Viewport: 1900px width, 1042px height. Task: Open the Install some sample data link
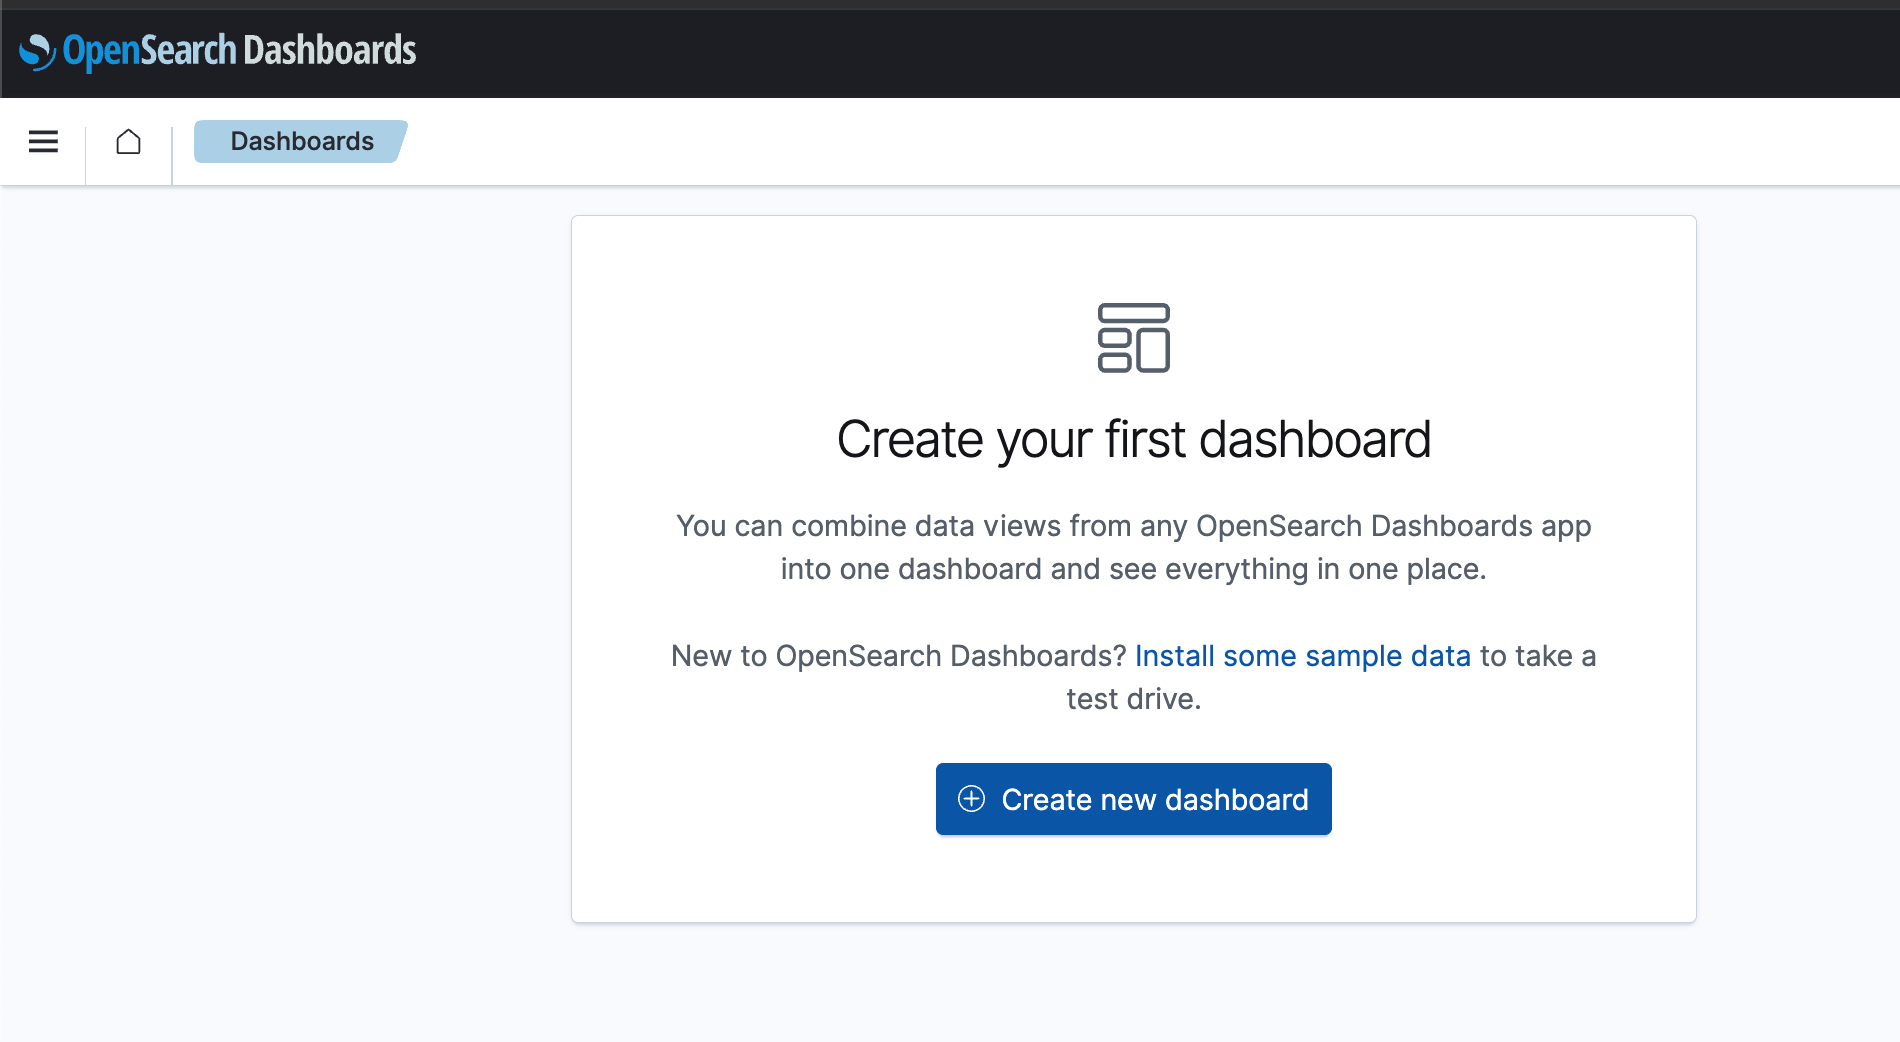[x=1302, y=656]
